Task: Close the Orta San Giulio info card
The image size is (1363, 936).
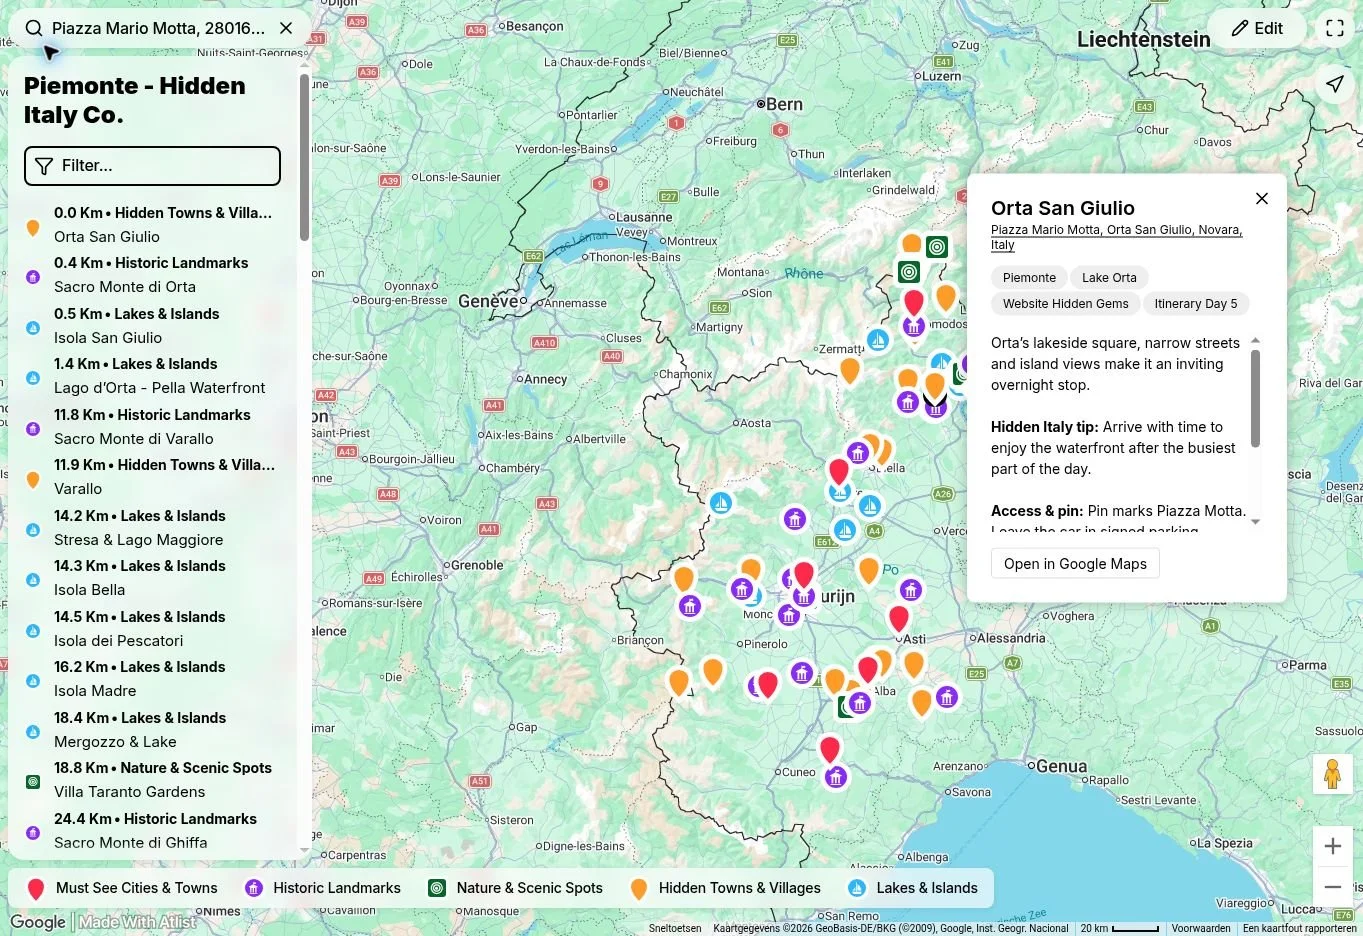Action: [x=1262, y=199]
